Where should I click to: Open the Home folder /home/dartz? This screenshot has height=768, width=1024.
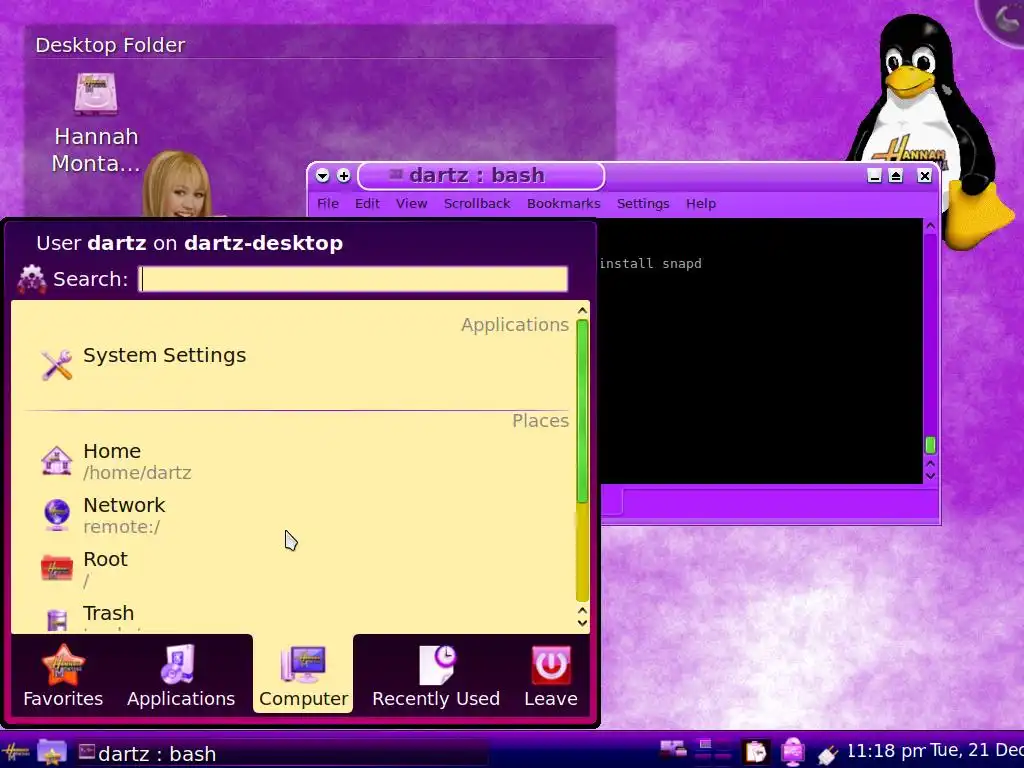pos(294,461)
